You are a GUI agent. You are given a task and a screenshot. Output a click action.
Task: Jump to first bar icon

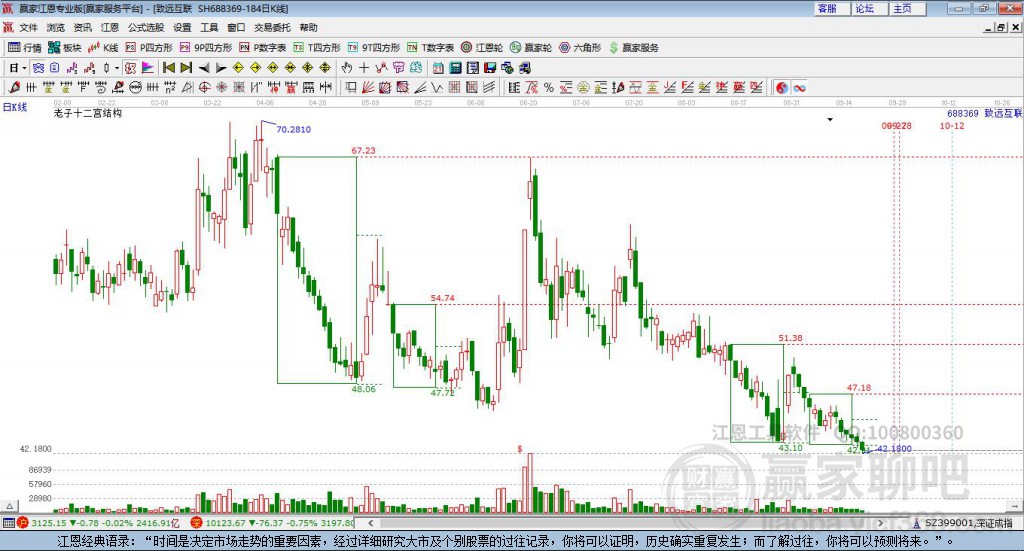168,68
